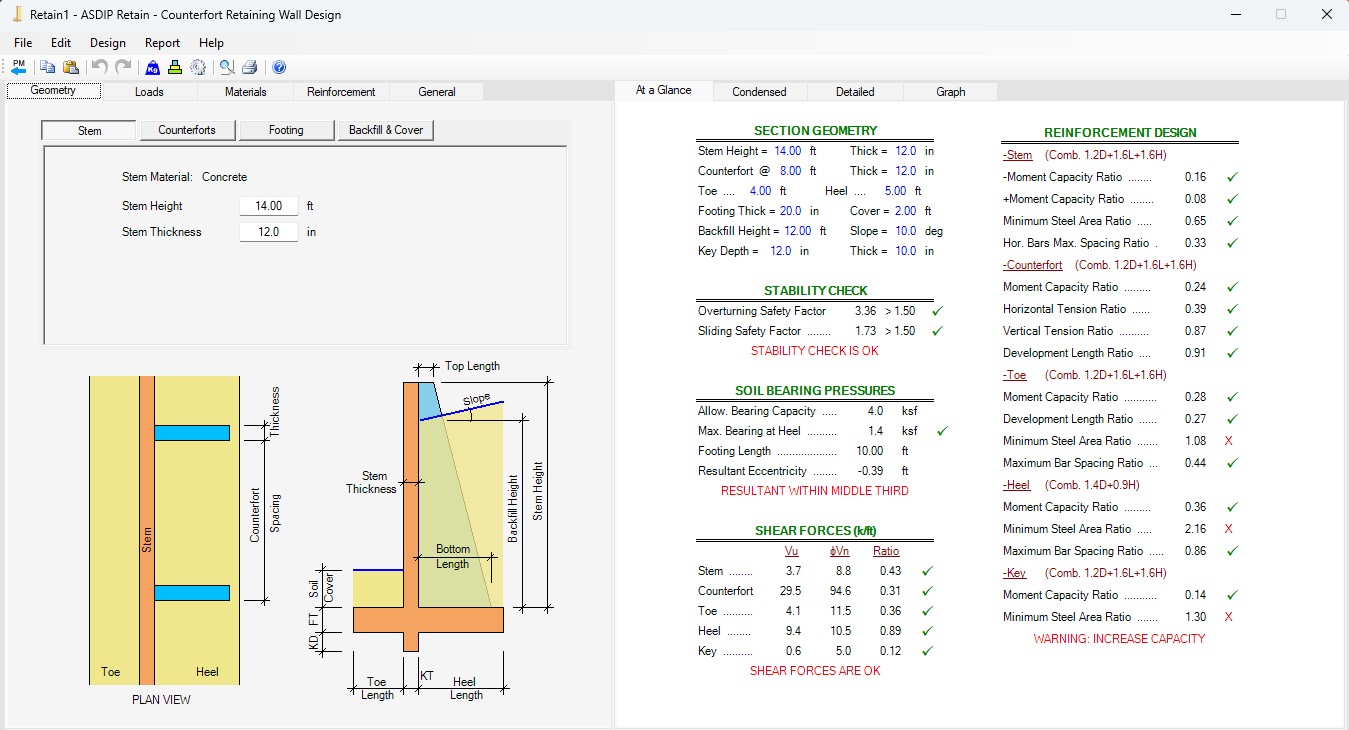Click the blue Kg weight units icon
1349x730 pixels.
point(152,67)
